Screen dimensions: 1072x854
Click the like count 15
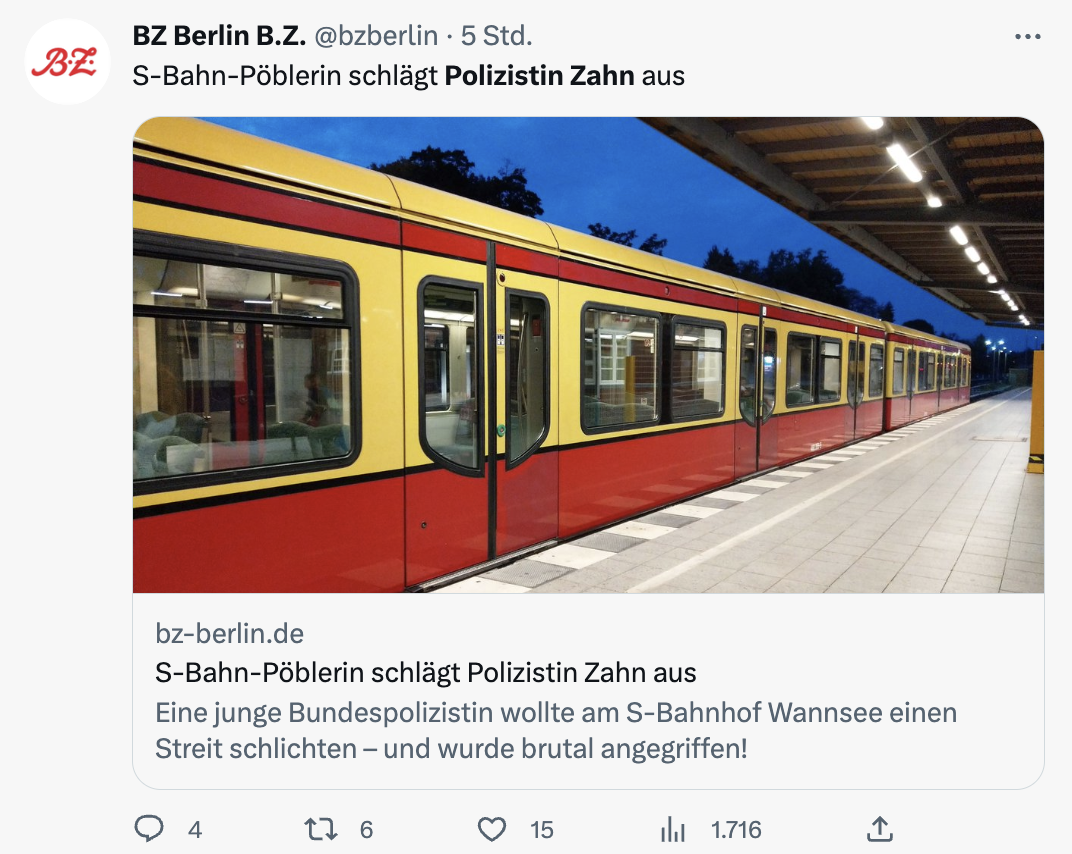pos(542,829)
